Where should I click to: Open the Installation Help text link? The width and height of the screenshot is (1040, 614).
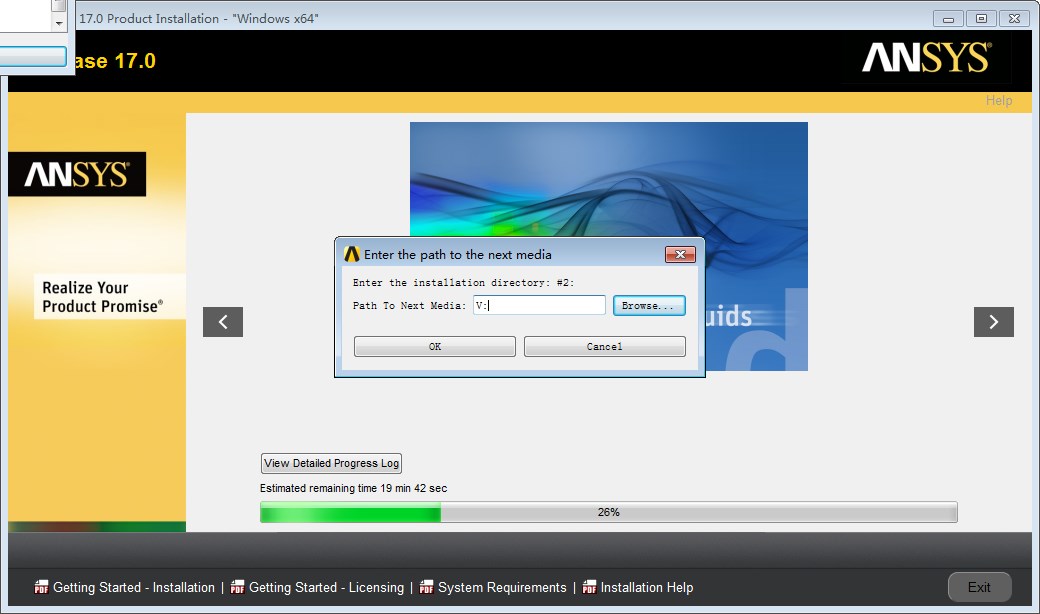[x=646, y=587]
